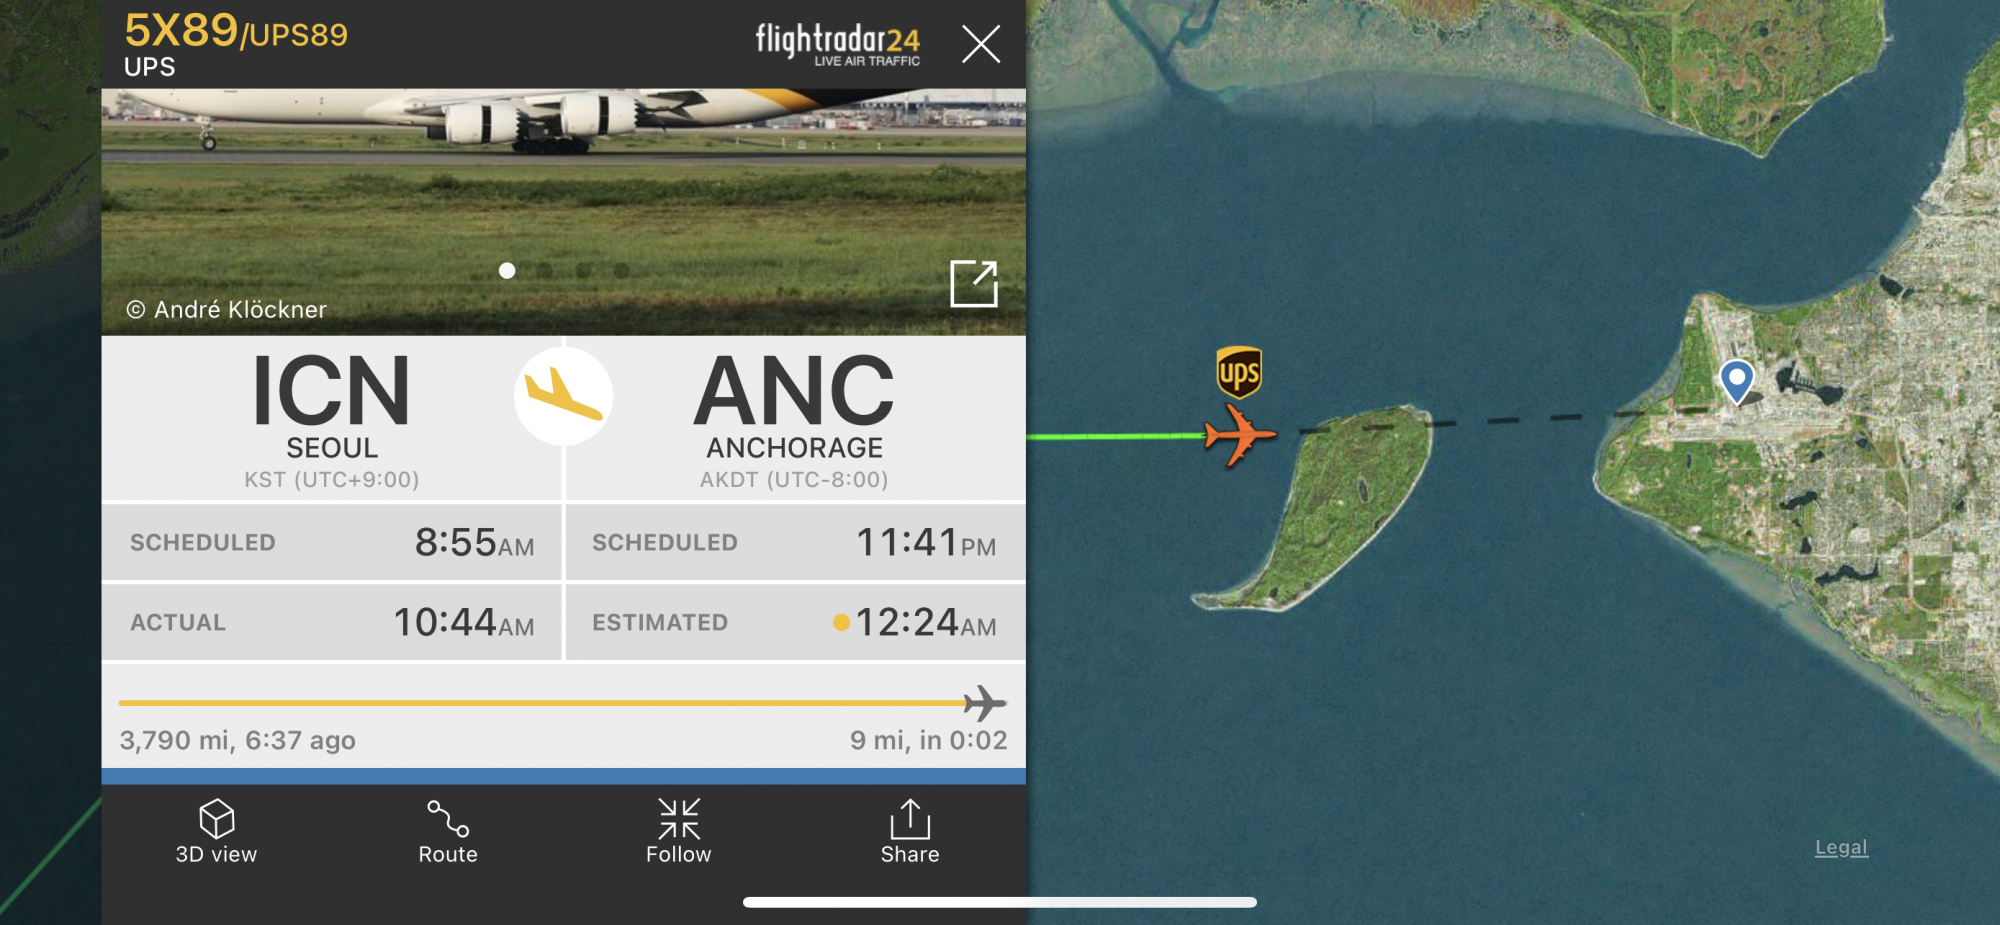Viewport: 2000px width, 925px height.
Task: Open the Legal link on the map
Action: point(1841,848)
